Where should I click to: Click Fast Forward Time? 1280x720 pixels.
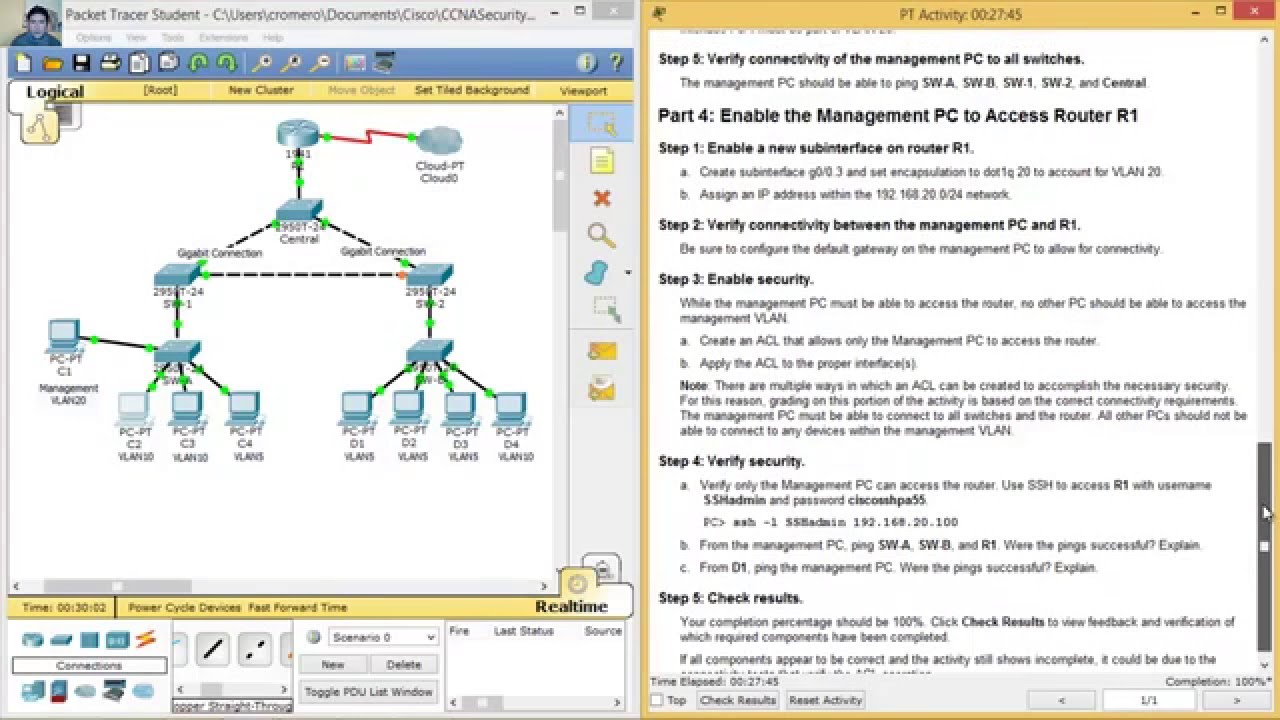[x=298, y=607]
